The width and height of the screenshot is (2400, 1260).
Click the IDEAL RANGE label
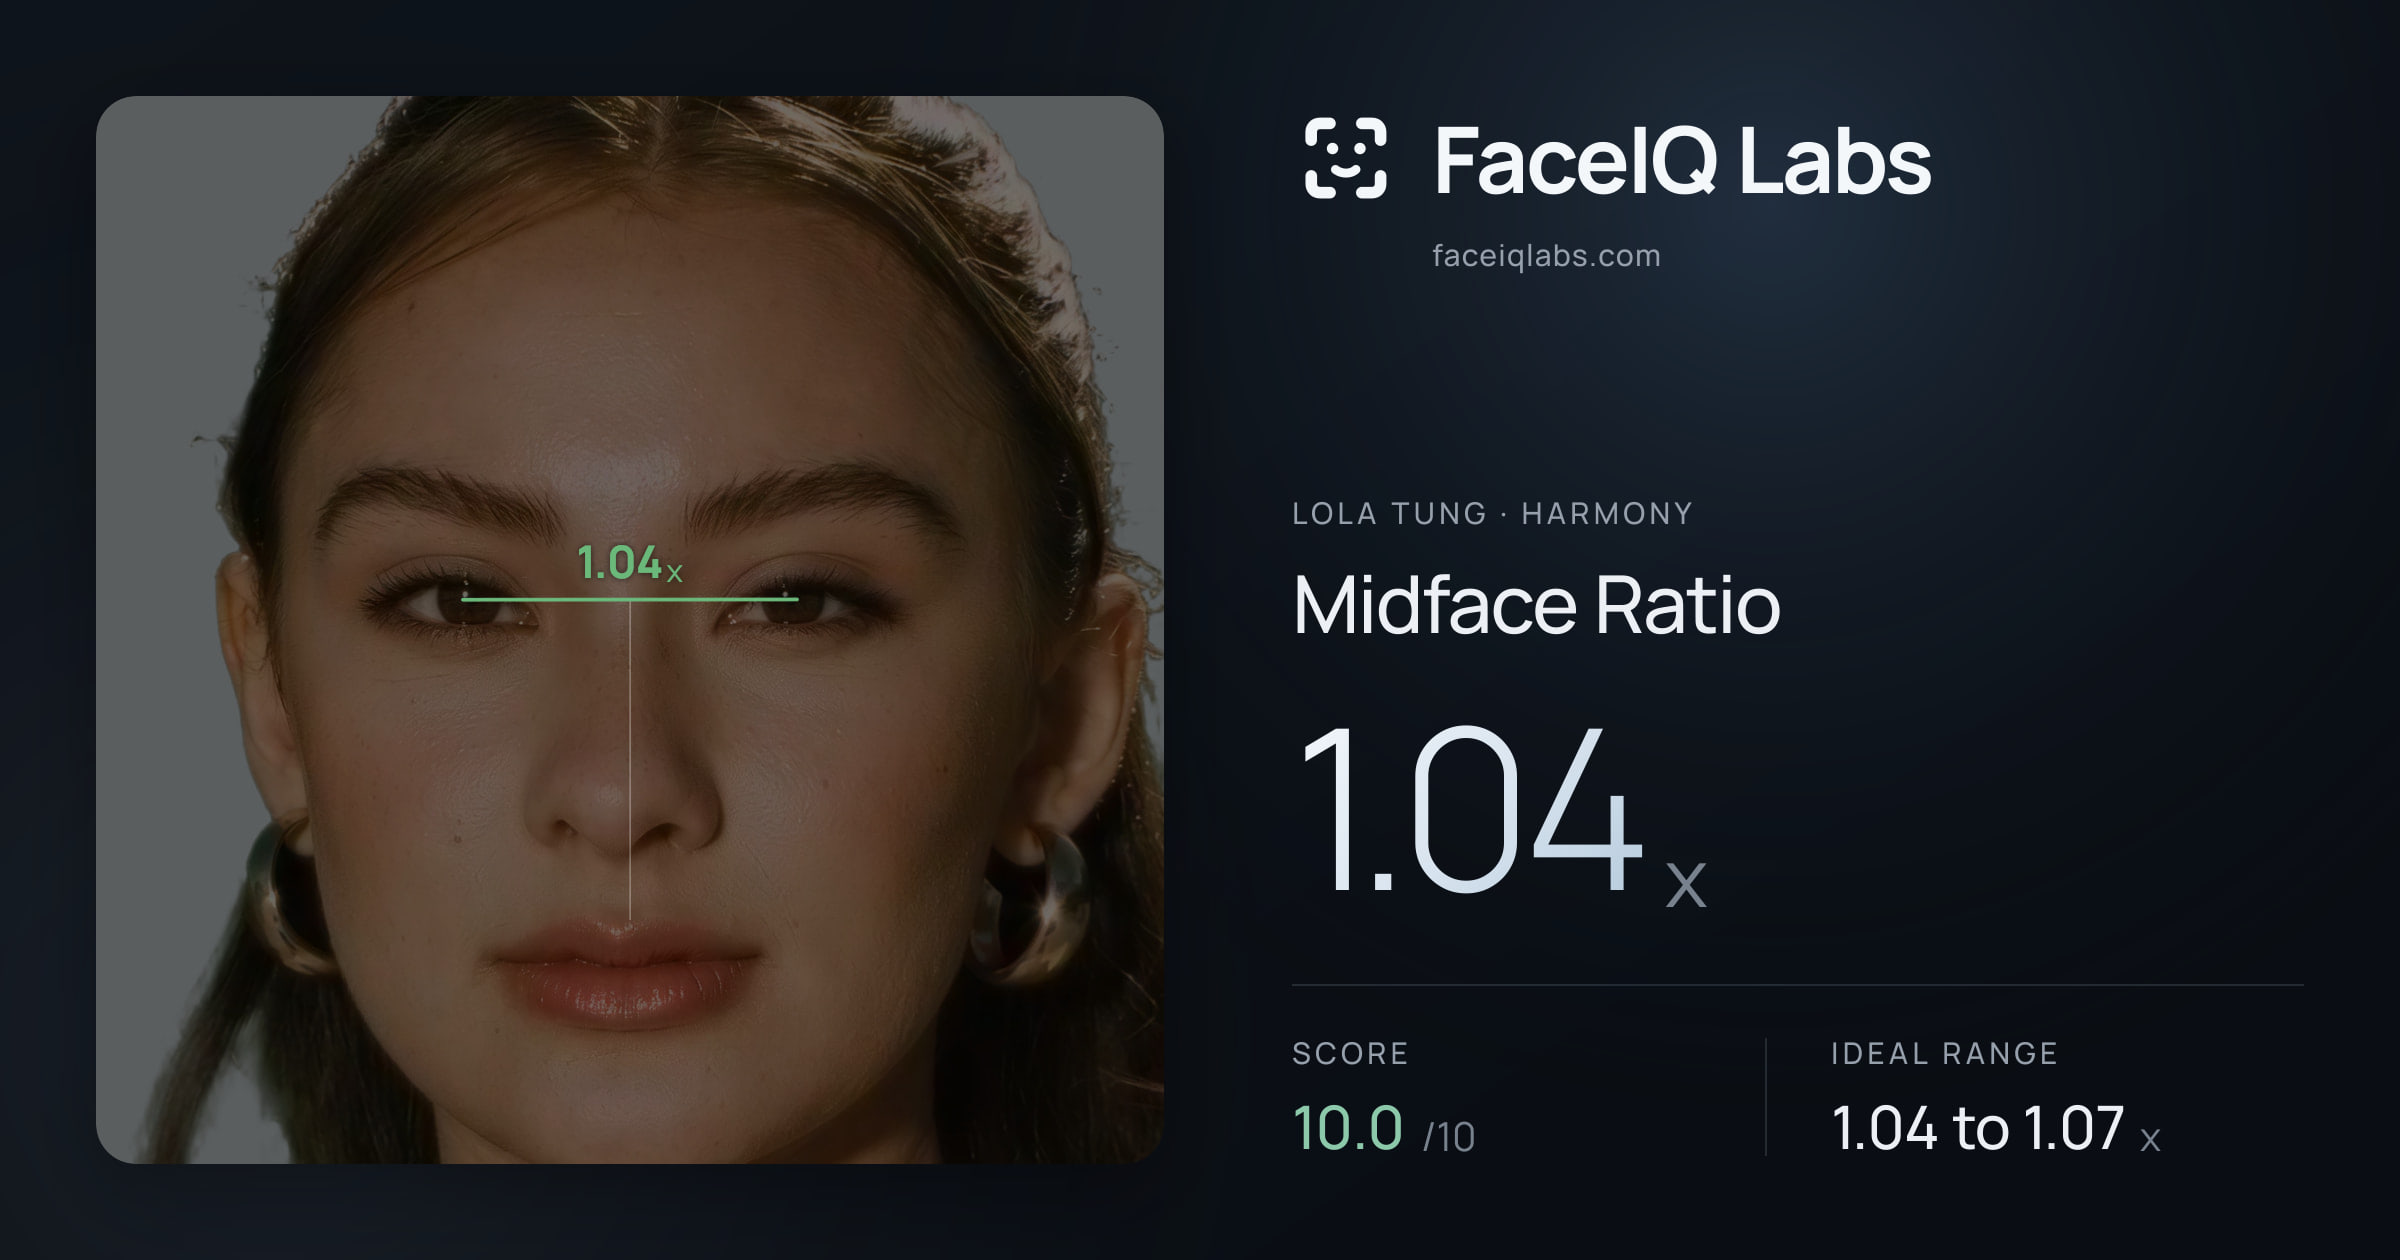click(1944, 1053)
